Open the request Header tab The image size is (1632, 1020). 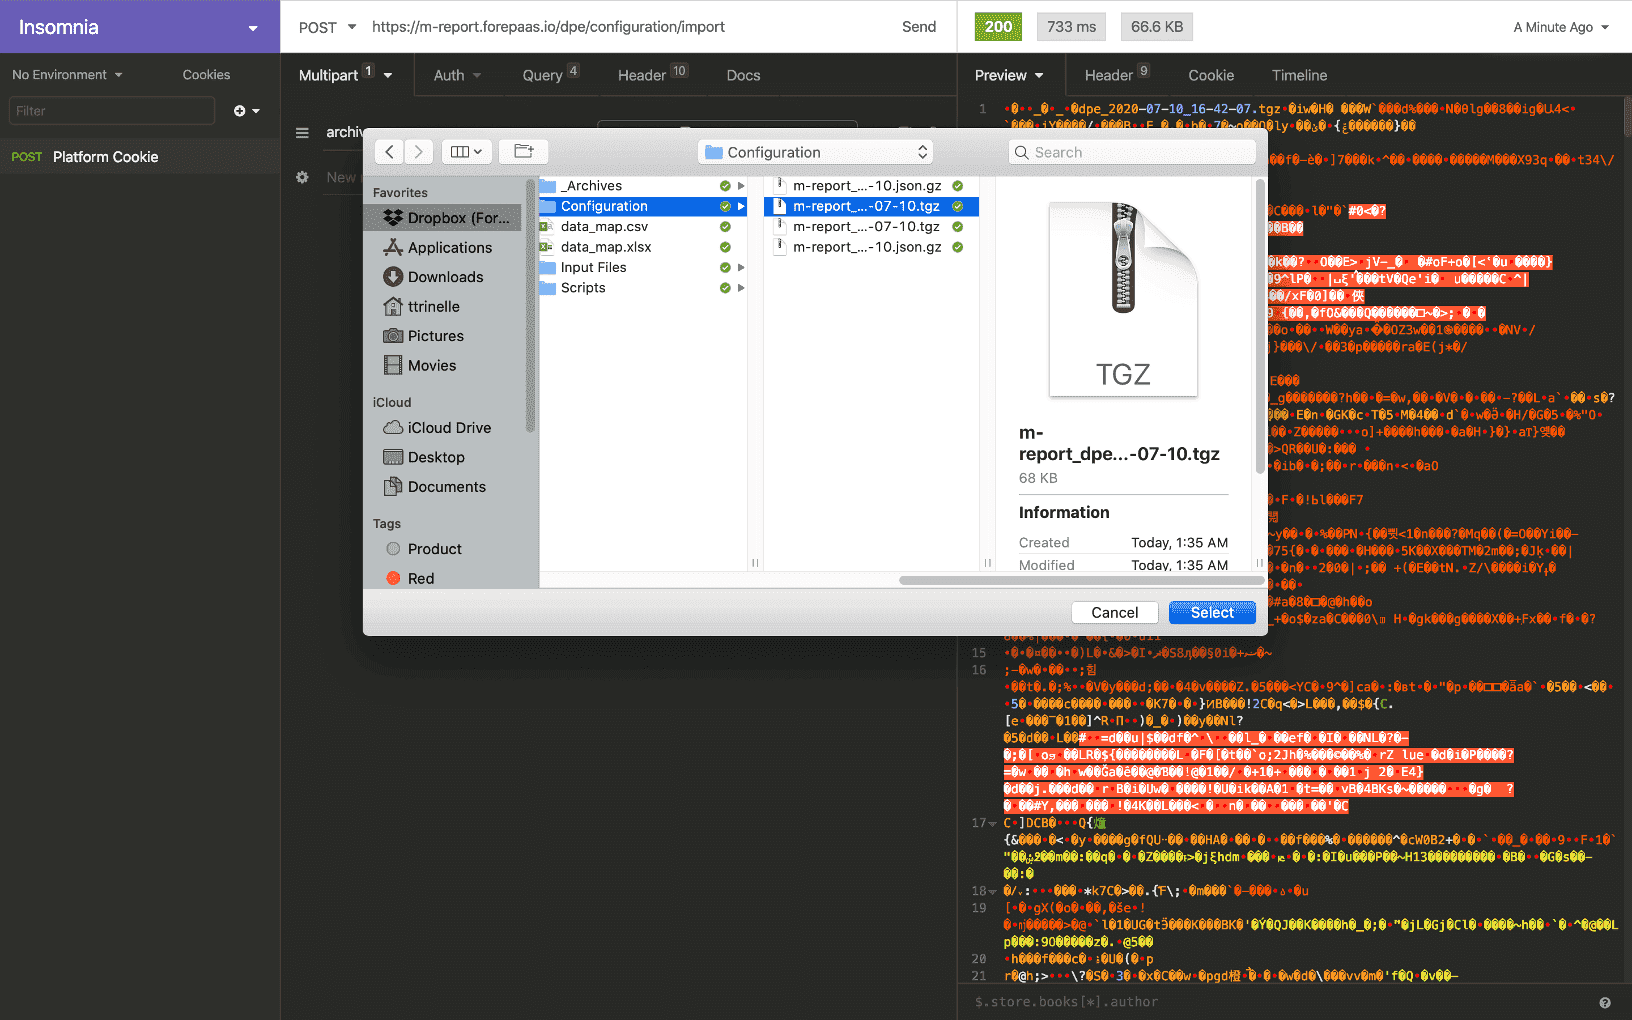click(x=651, y=75)
